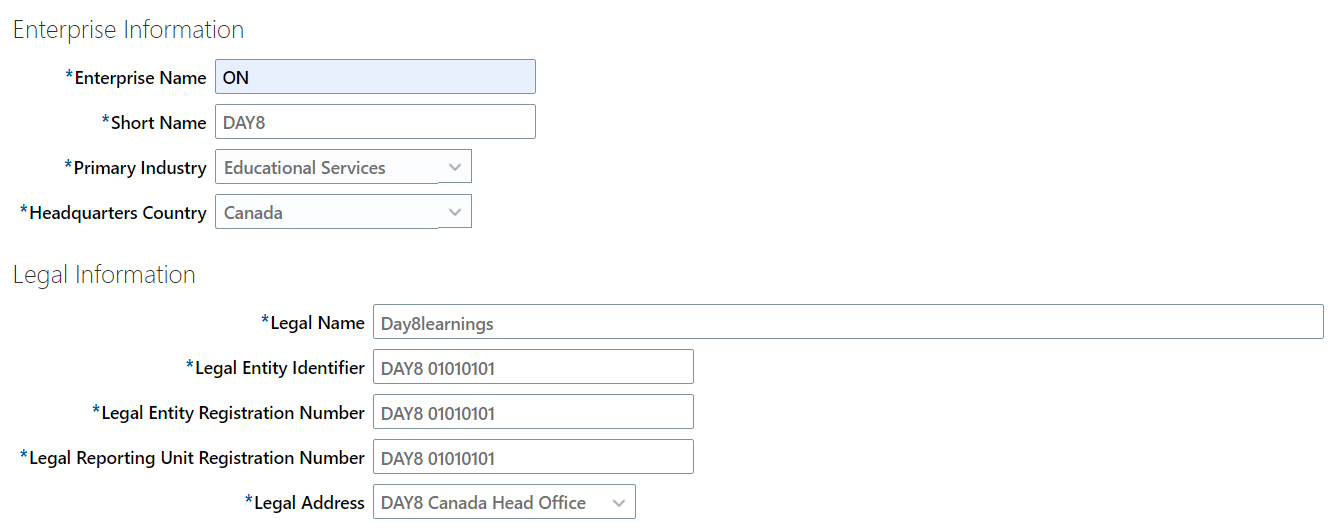Image resolution: width=1332 pixels, height=528 pixels.
Task: Click the Legal Entity Registration Number label
Action: click(x=233, y=413)
